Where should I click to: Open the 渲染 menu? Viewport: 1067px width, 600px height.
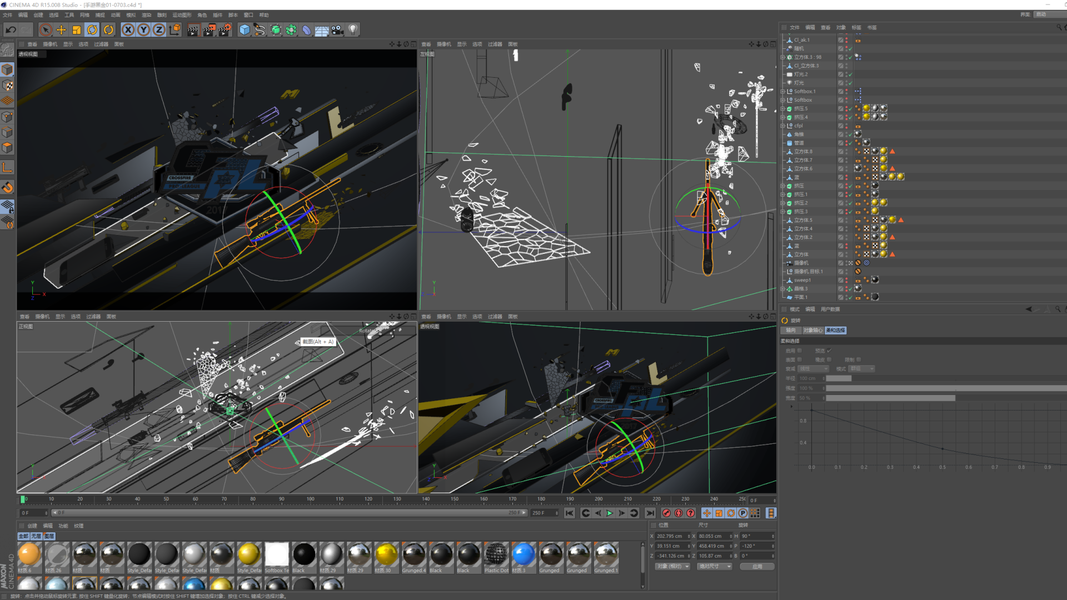146,15
